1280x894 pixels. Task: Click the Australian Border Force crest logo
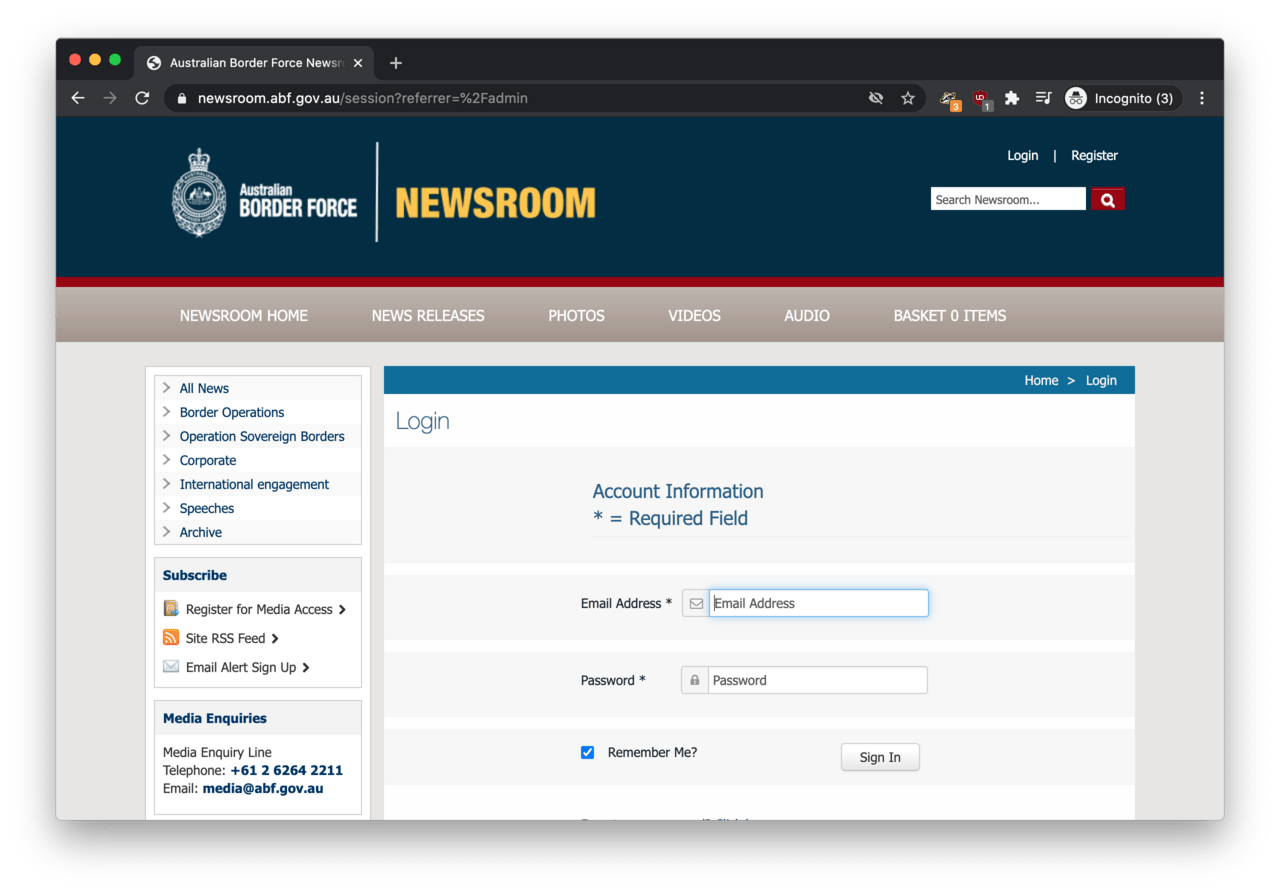(200, 192)
